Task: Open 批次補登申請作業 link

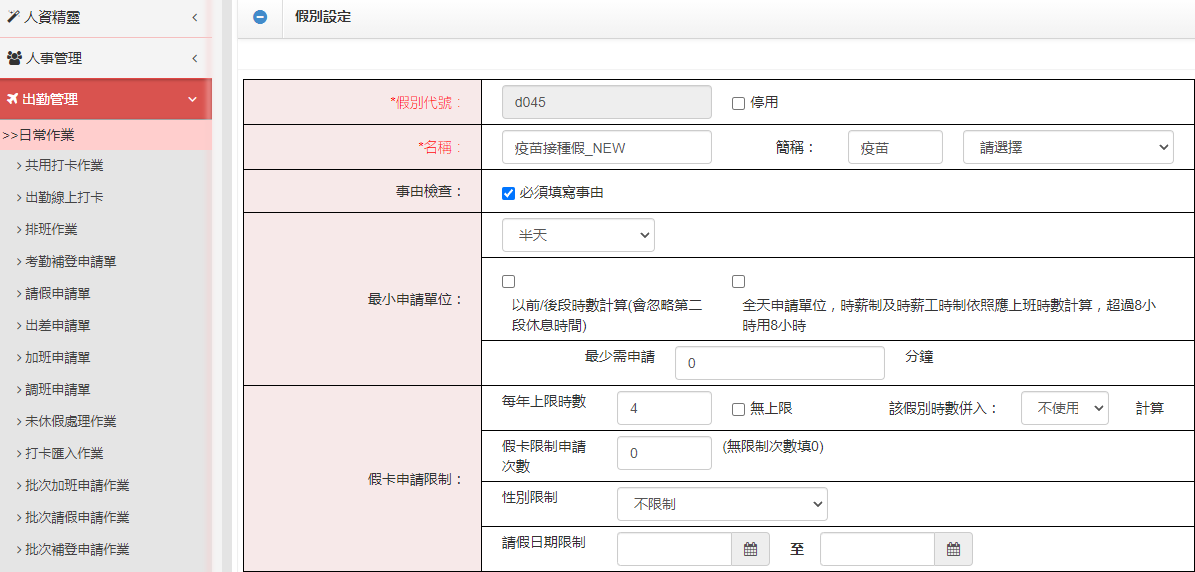Action: pyautogui.click(x=76, y=549)
